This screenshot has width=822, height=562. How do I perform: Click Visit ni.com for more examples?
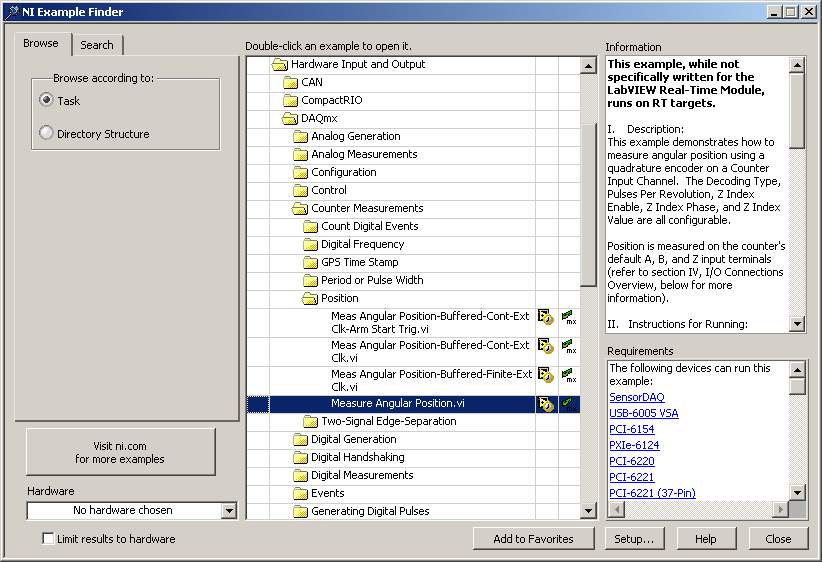[121, 452]
